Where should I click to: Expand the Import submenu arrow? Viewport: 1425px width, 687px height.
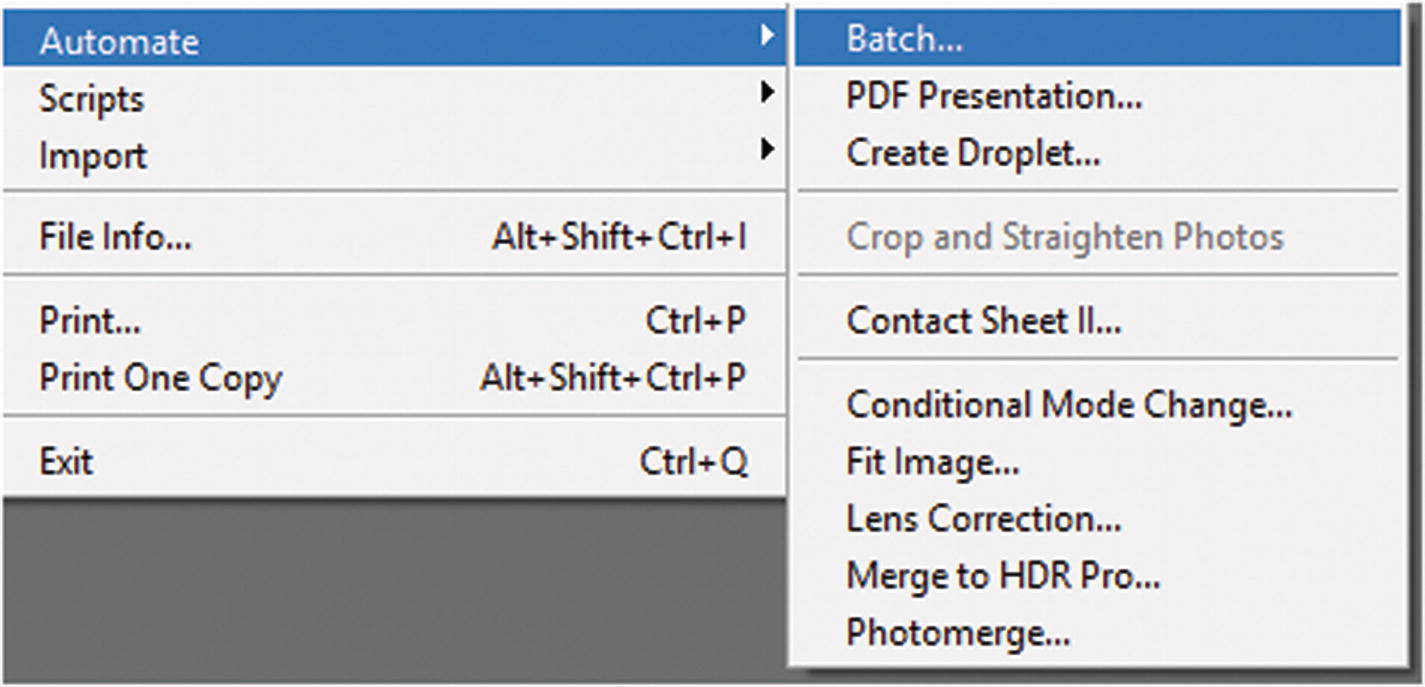click(x=766, y=151)
